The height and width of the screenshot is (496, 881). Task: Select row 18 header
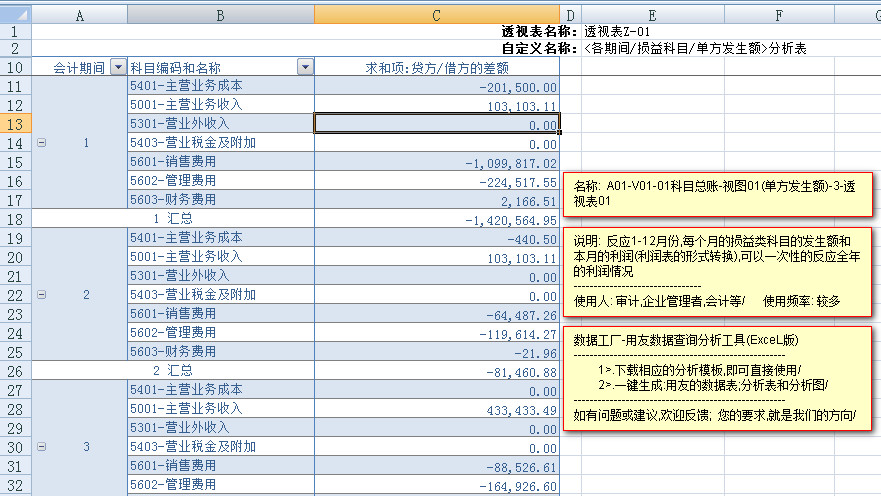click(15, 219)
